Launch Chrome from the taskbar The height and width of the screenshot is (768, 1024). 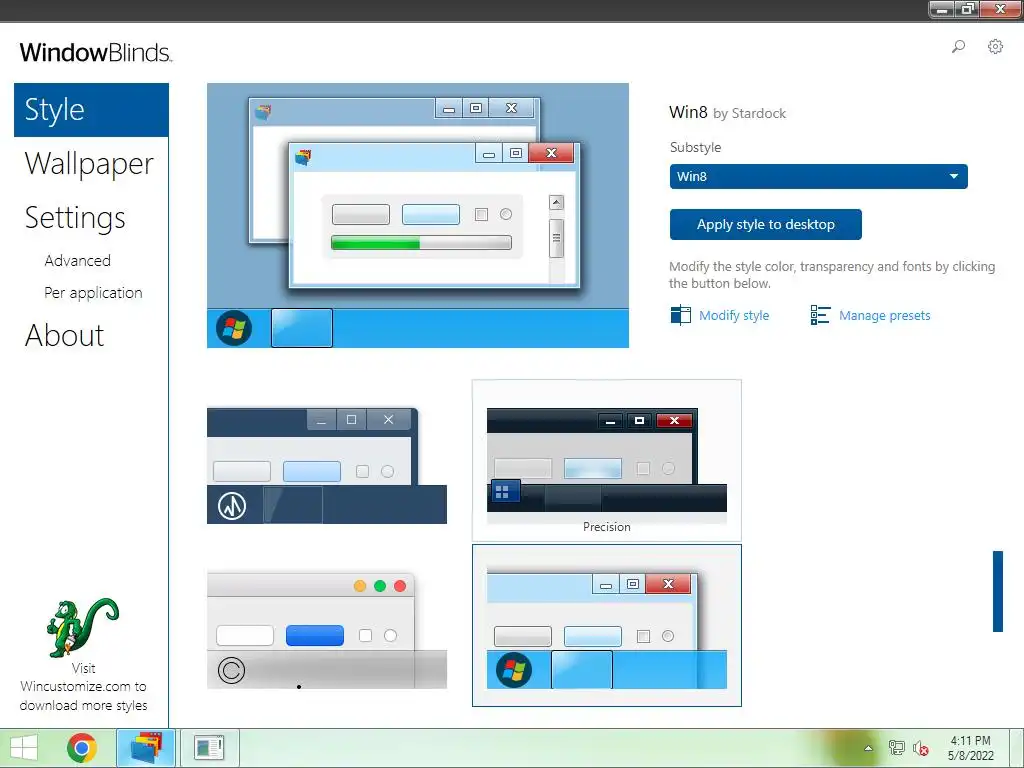coord(82,748)
